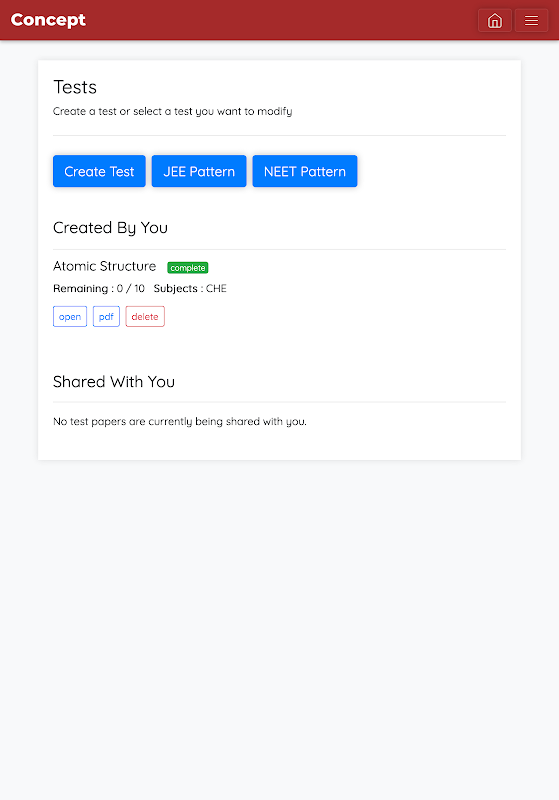Click the Shared With You heading
The image size is (559, 800).
click(x=114, y=382)
